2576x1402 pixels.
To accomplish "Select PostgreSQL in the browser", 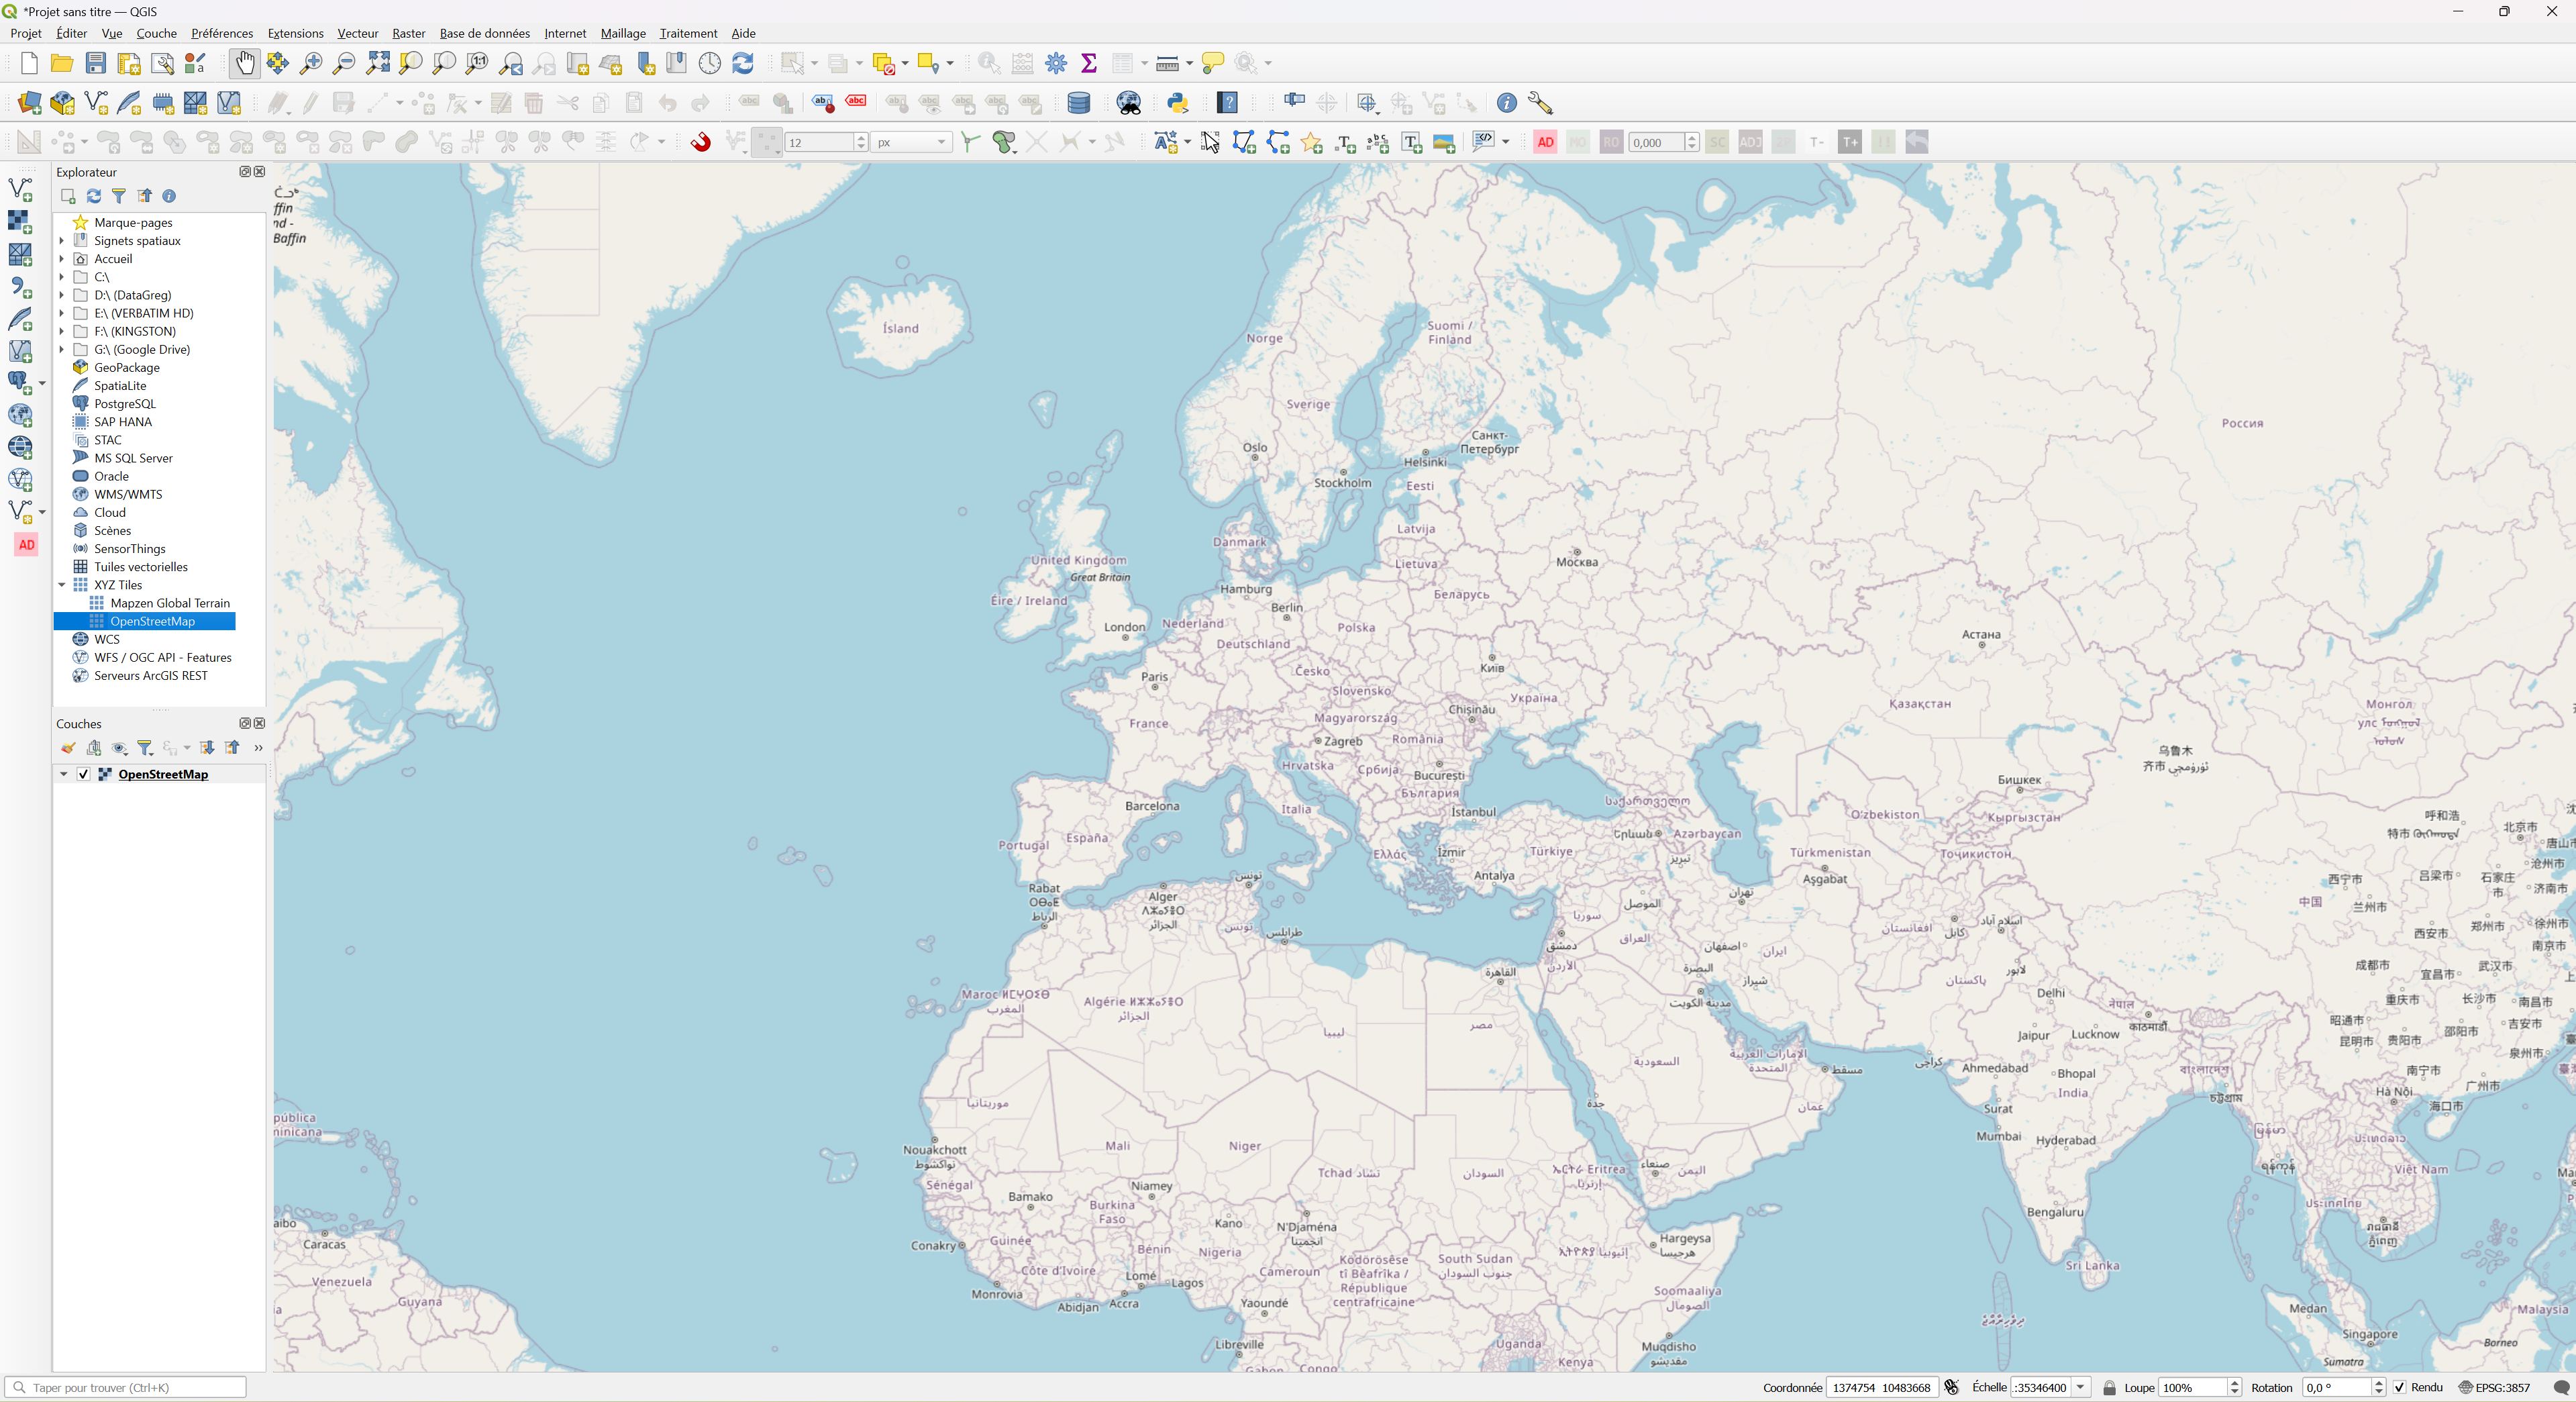I will point(124,404).
